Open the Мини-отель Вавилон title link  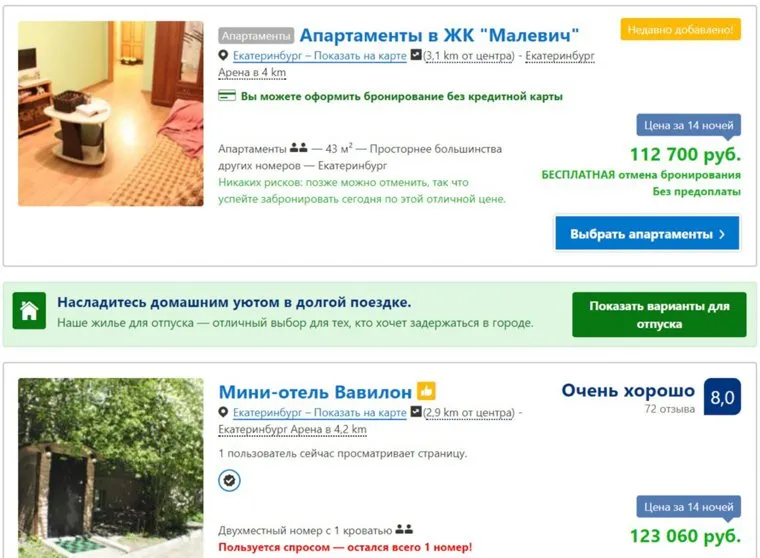pos(315,392)
